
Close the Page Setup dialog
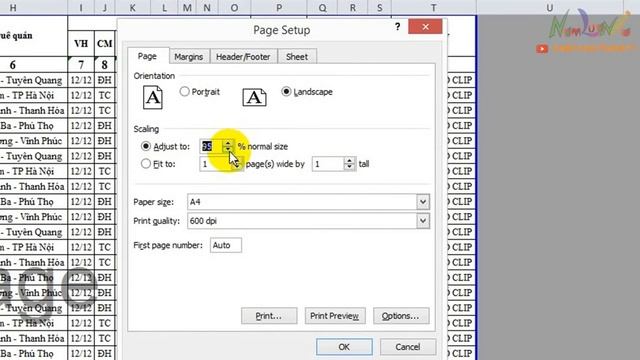pos(425,27)
